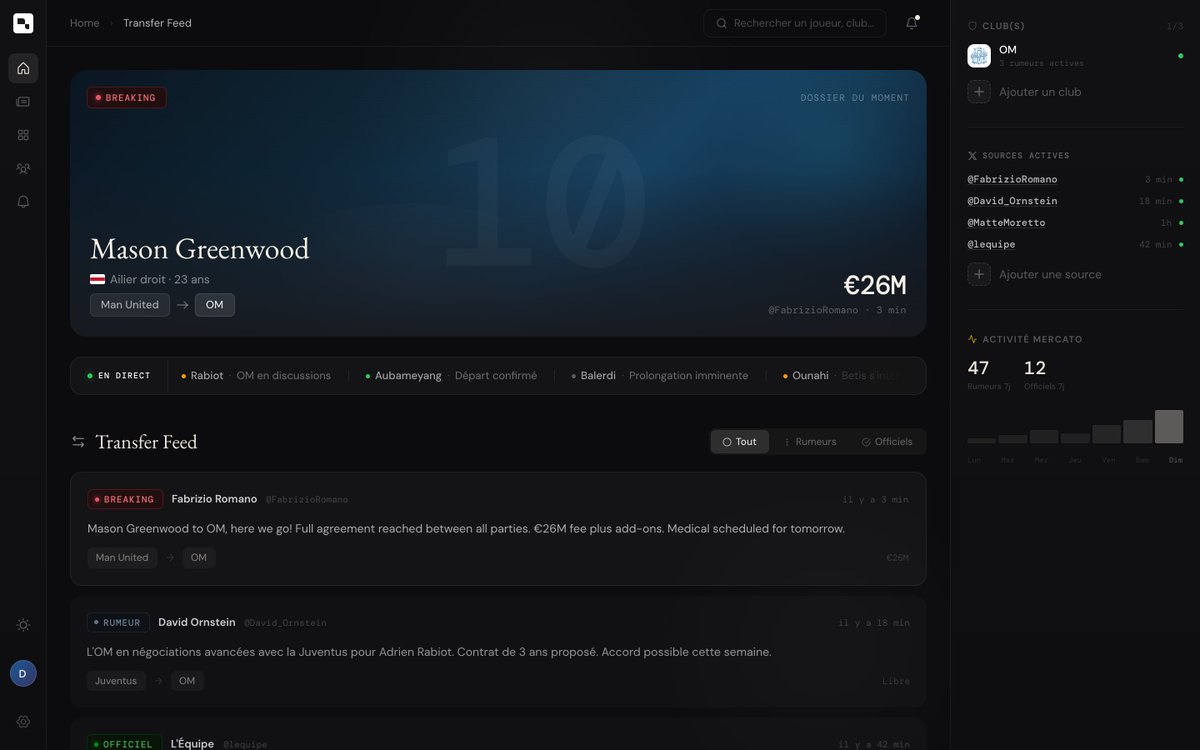The height and width of the screenshot is (750, 1200).
Task: Open the Home icon in the sidebar
Action: pos(23,68)
